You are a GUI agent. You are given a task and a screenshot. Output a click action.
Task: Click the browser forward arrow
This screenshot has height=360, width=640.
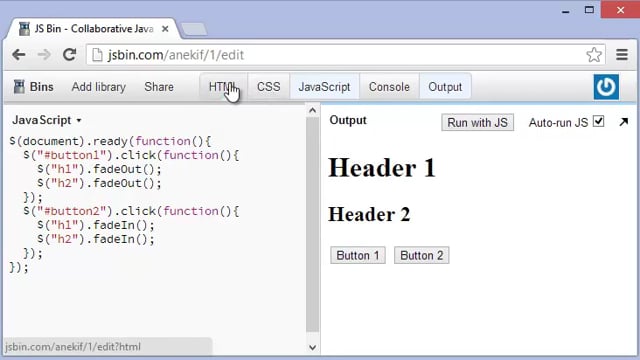point(44,55)
